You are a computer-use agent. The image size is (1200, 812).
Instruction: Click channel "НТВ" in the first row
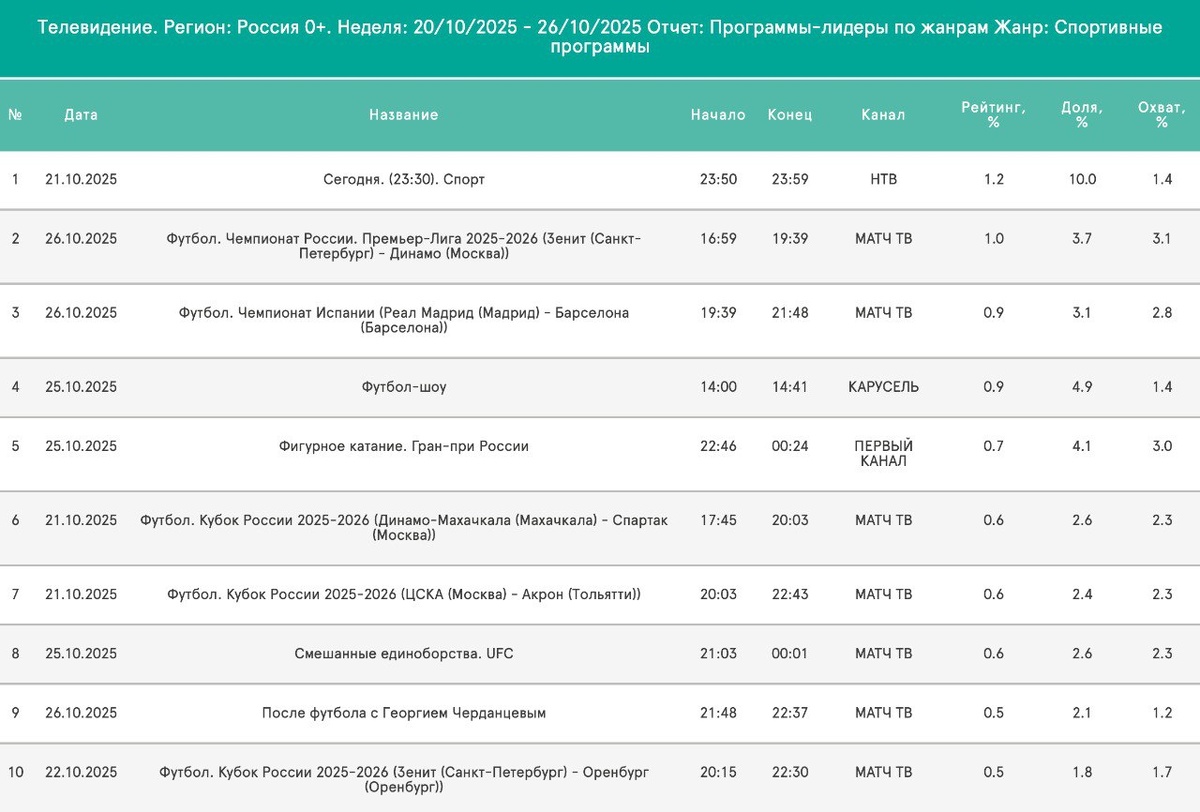click(884, 180)
